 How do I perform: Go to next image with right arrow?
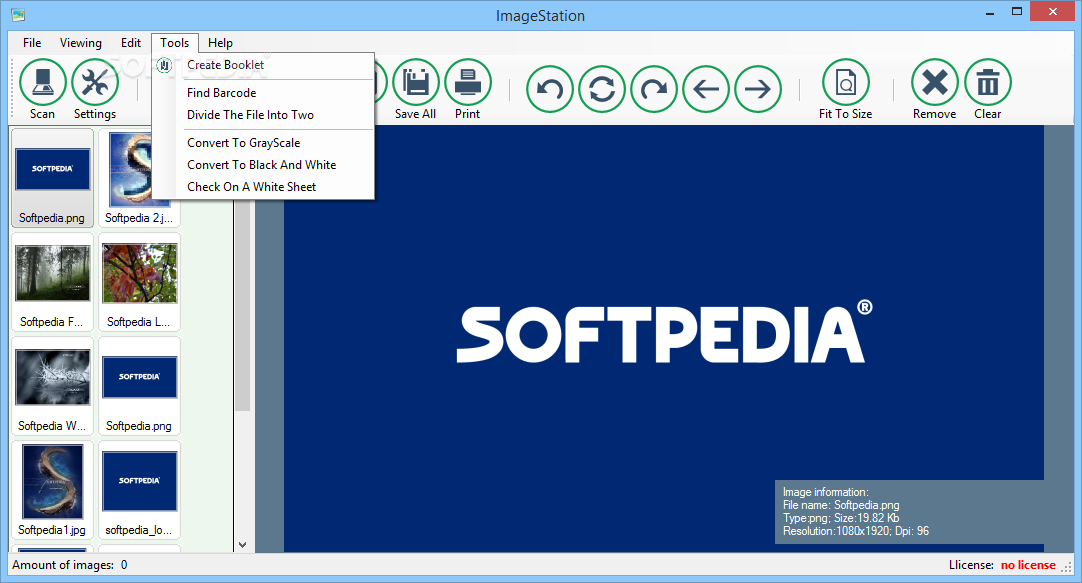pos(758,89)
